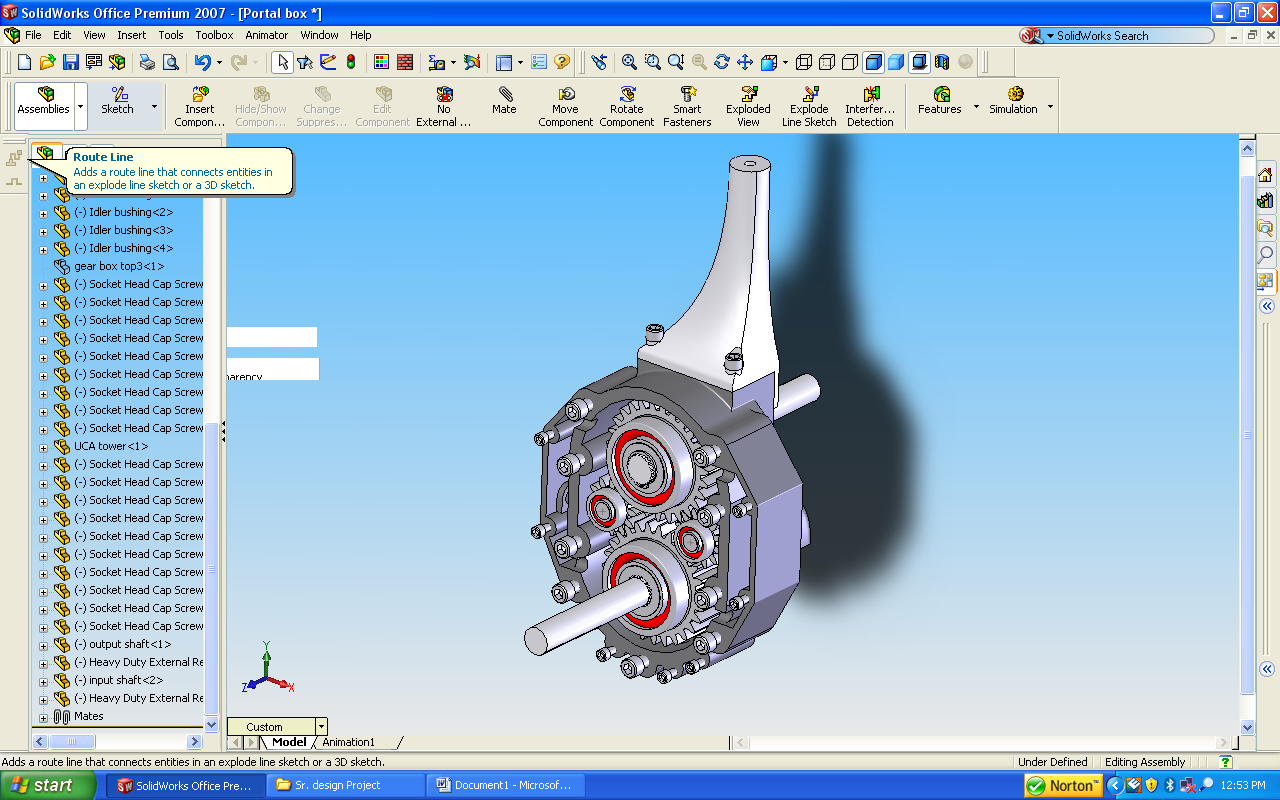1280x800 pixels.
Task: Open the Windows Start button
Action: 50,785
